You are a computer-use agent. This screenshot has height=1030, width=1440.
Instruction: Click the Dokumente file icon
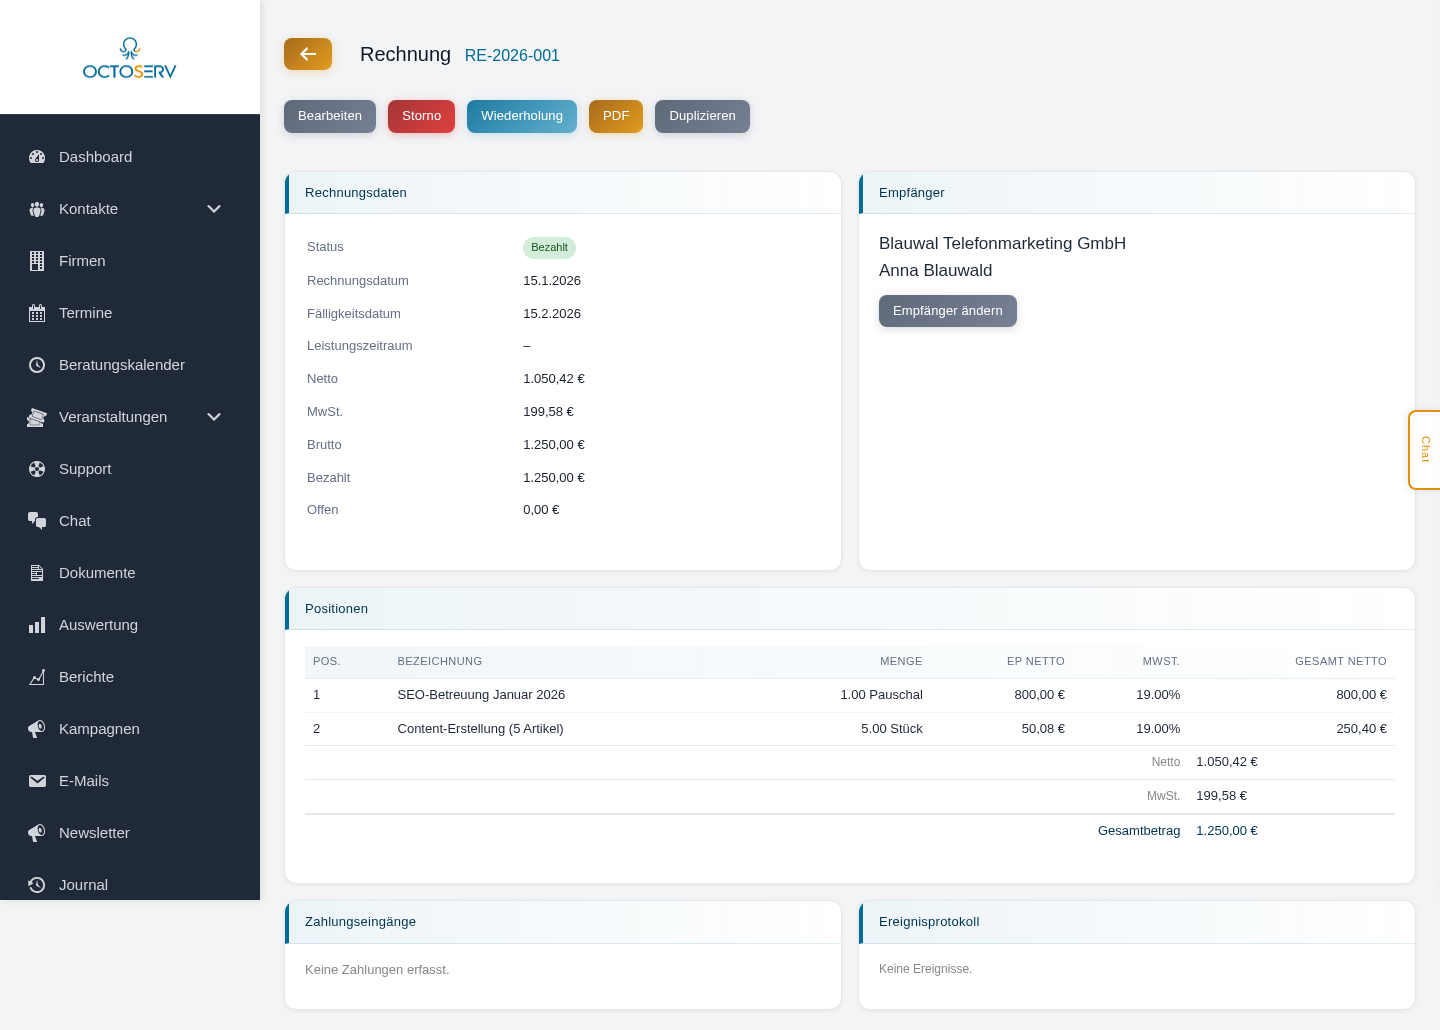pos(37,573)
